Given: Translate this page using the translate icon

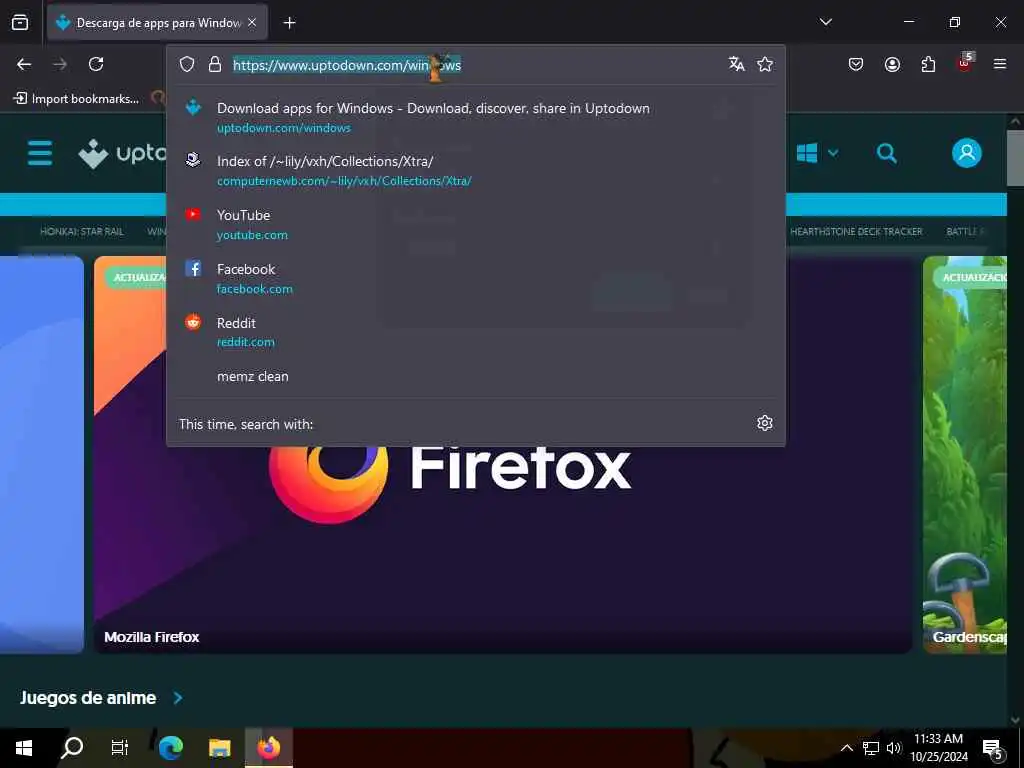Looking at the screenshot, I should (737, 64).
